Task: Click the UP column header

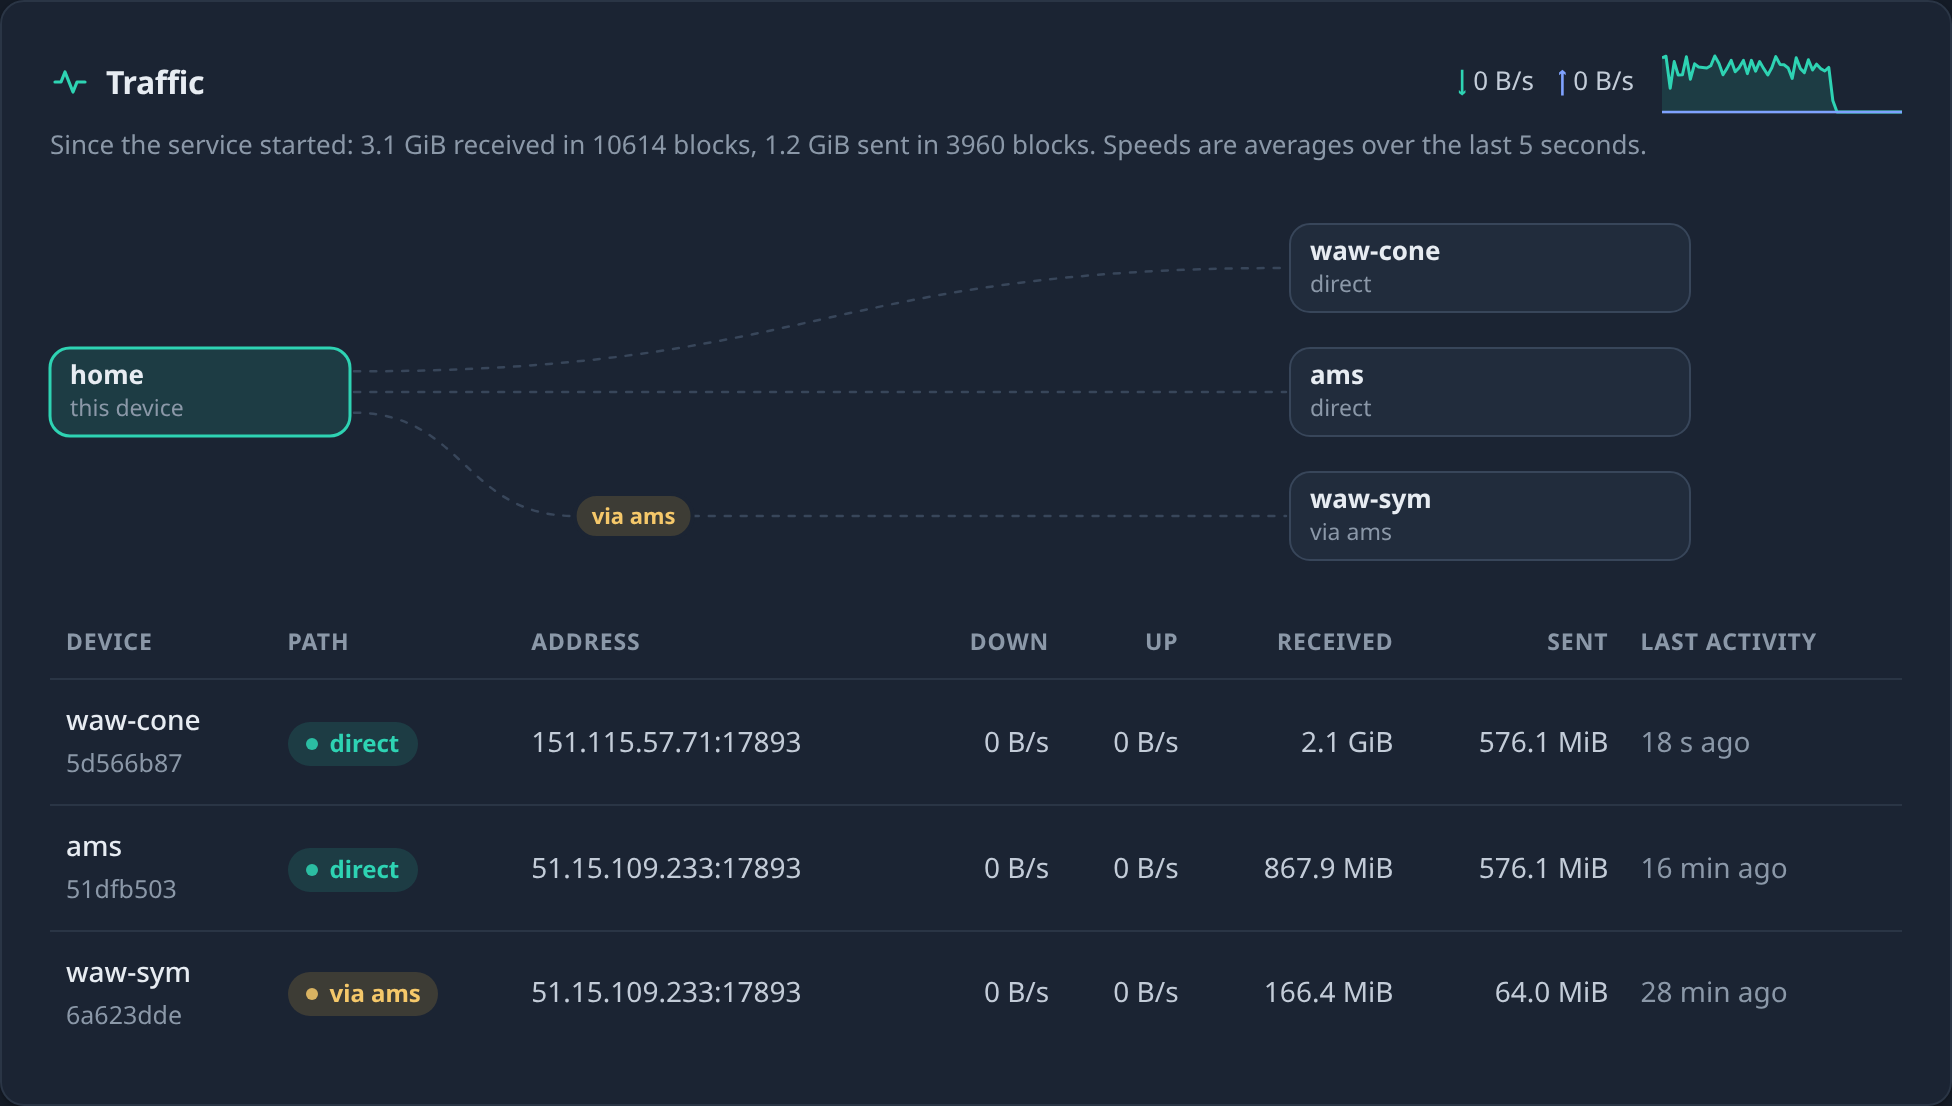Action: (x=1161, y=642)
